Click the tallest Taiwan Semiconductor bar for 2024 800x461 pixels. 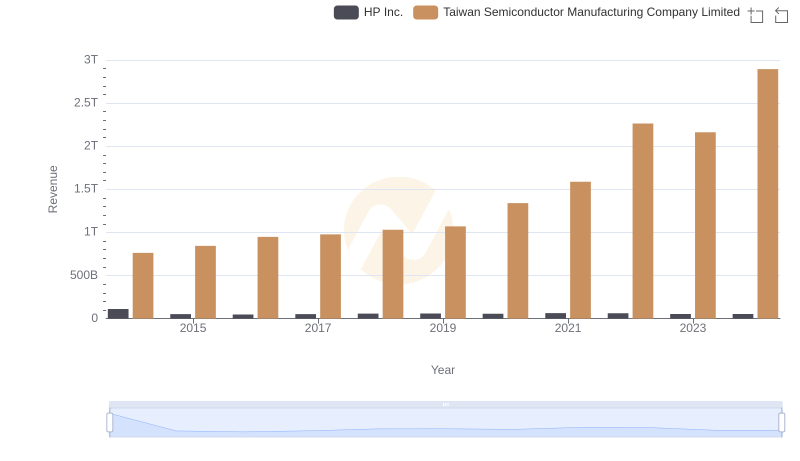[x=768, y=194]
